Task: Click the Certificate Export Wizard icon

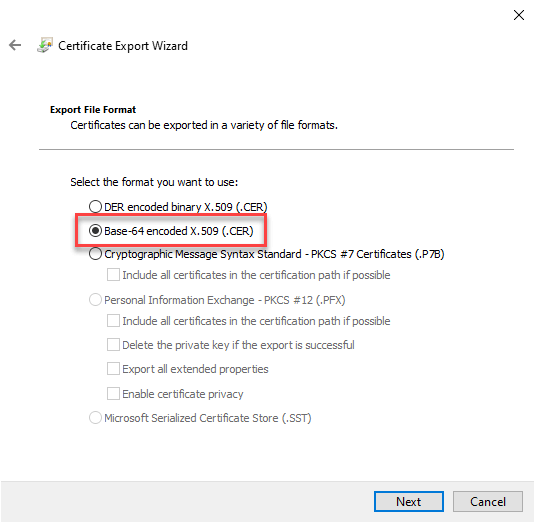Action: tap(45, 45)
